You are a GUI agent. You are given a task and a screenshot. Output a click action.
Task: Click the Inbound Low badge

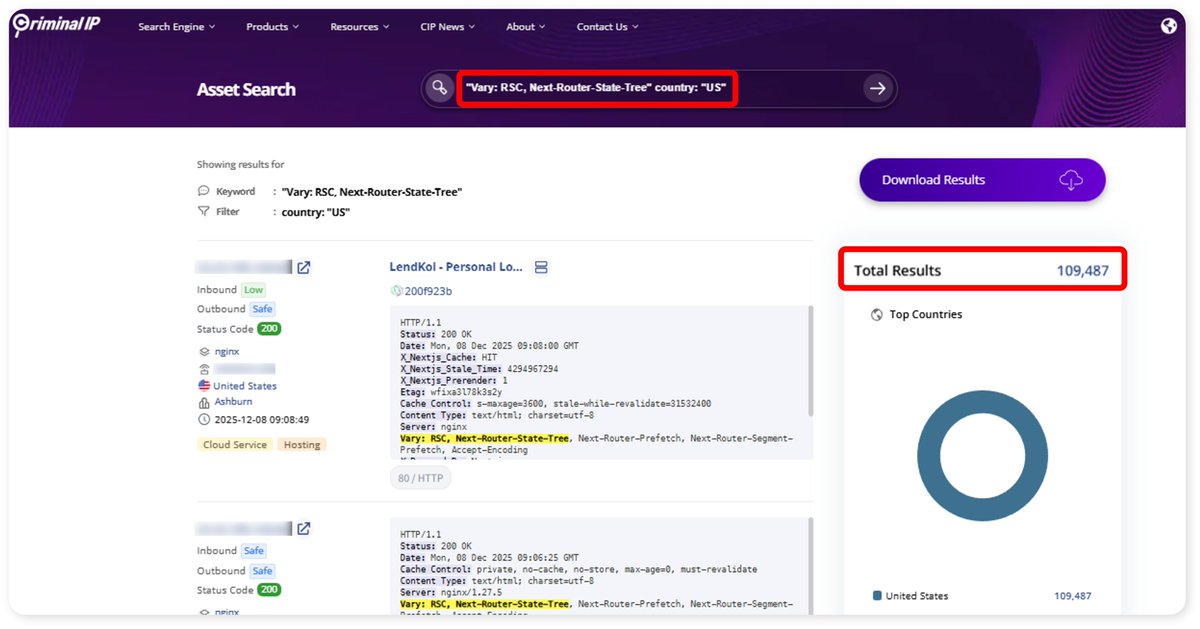(x=253, y=290)
